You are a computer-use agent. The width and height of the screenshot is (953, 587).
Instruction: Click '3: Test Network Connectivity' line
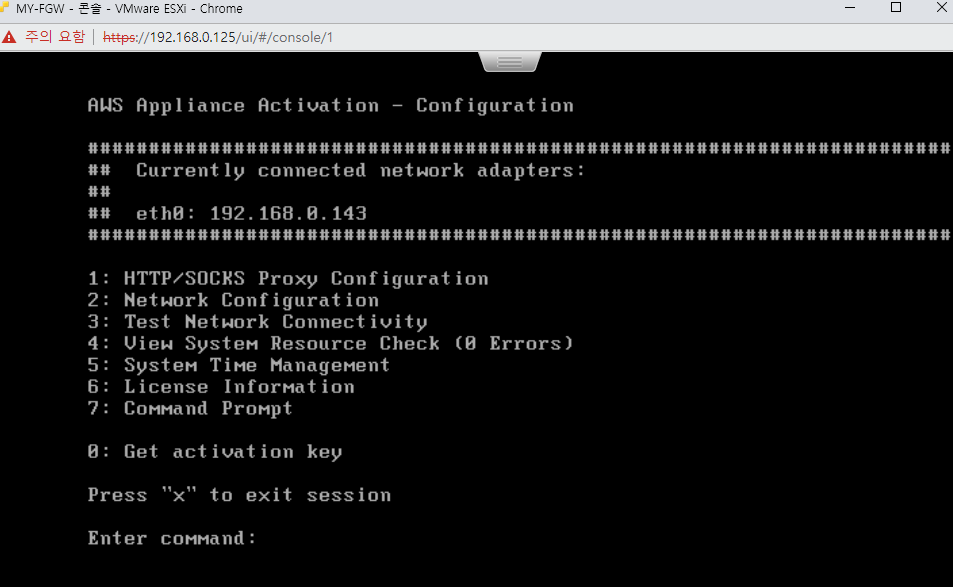click(258, 321)
